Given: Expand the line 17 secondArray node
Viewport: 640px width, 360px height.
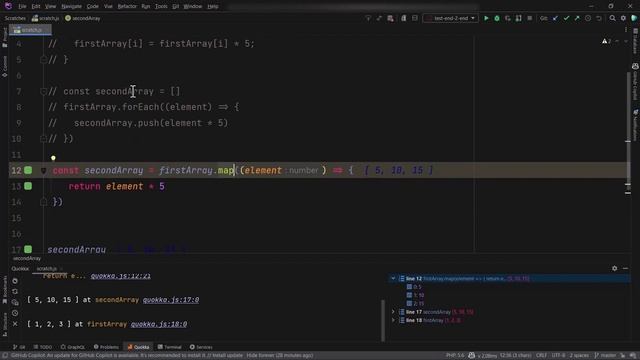Looking at the screenshot, I should click(393, 312).
